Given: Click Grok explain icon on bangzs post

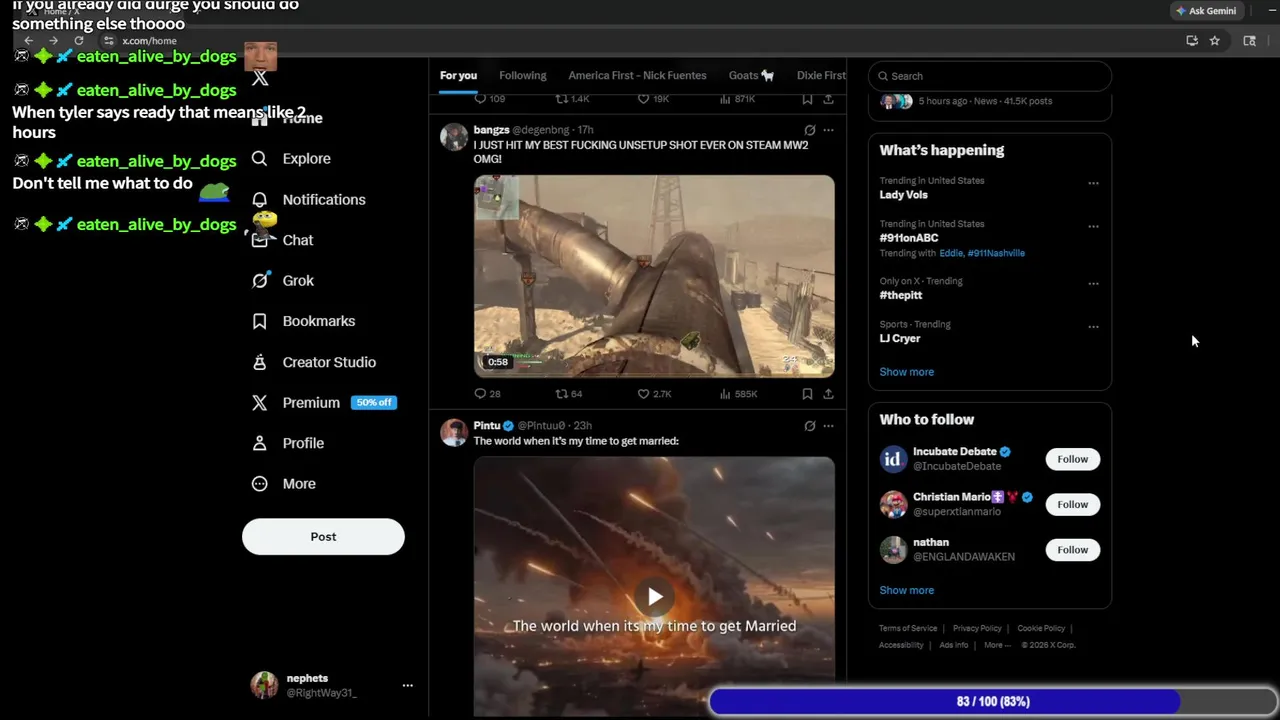Looking at the screenshot, I should [809, 130].
